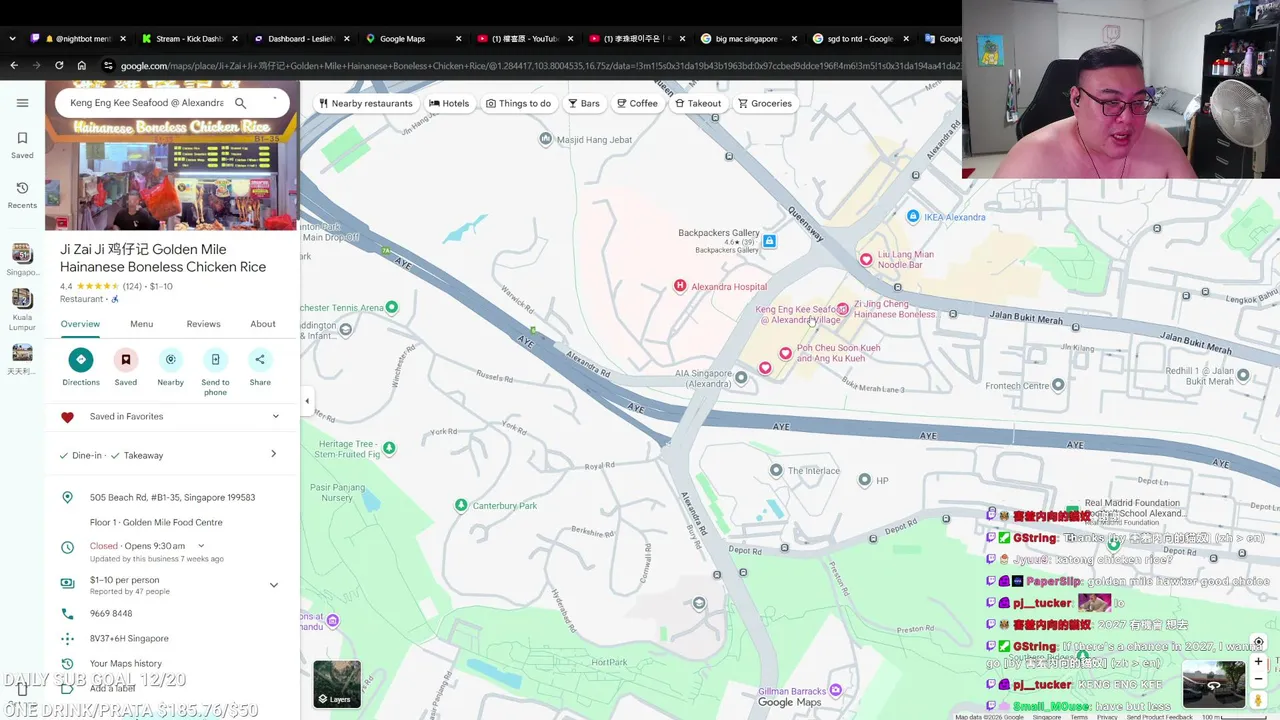Collapse the side panel arrow

(307, 401)
